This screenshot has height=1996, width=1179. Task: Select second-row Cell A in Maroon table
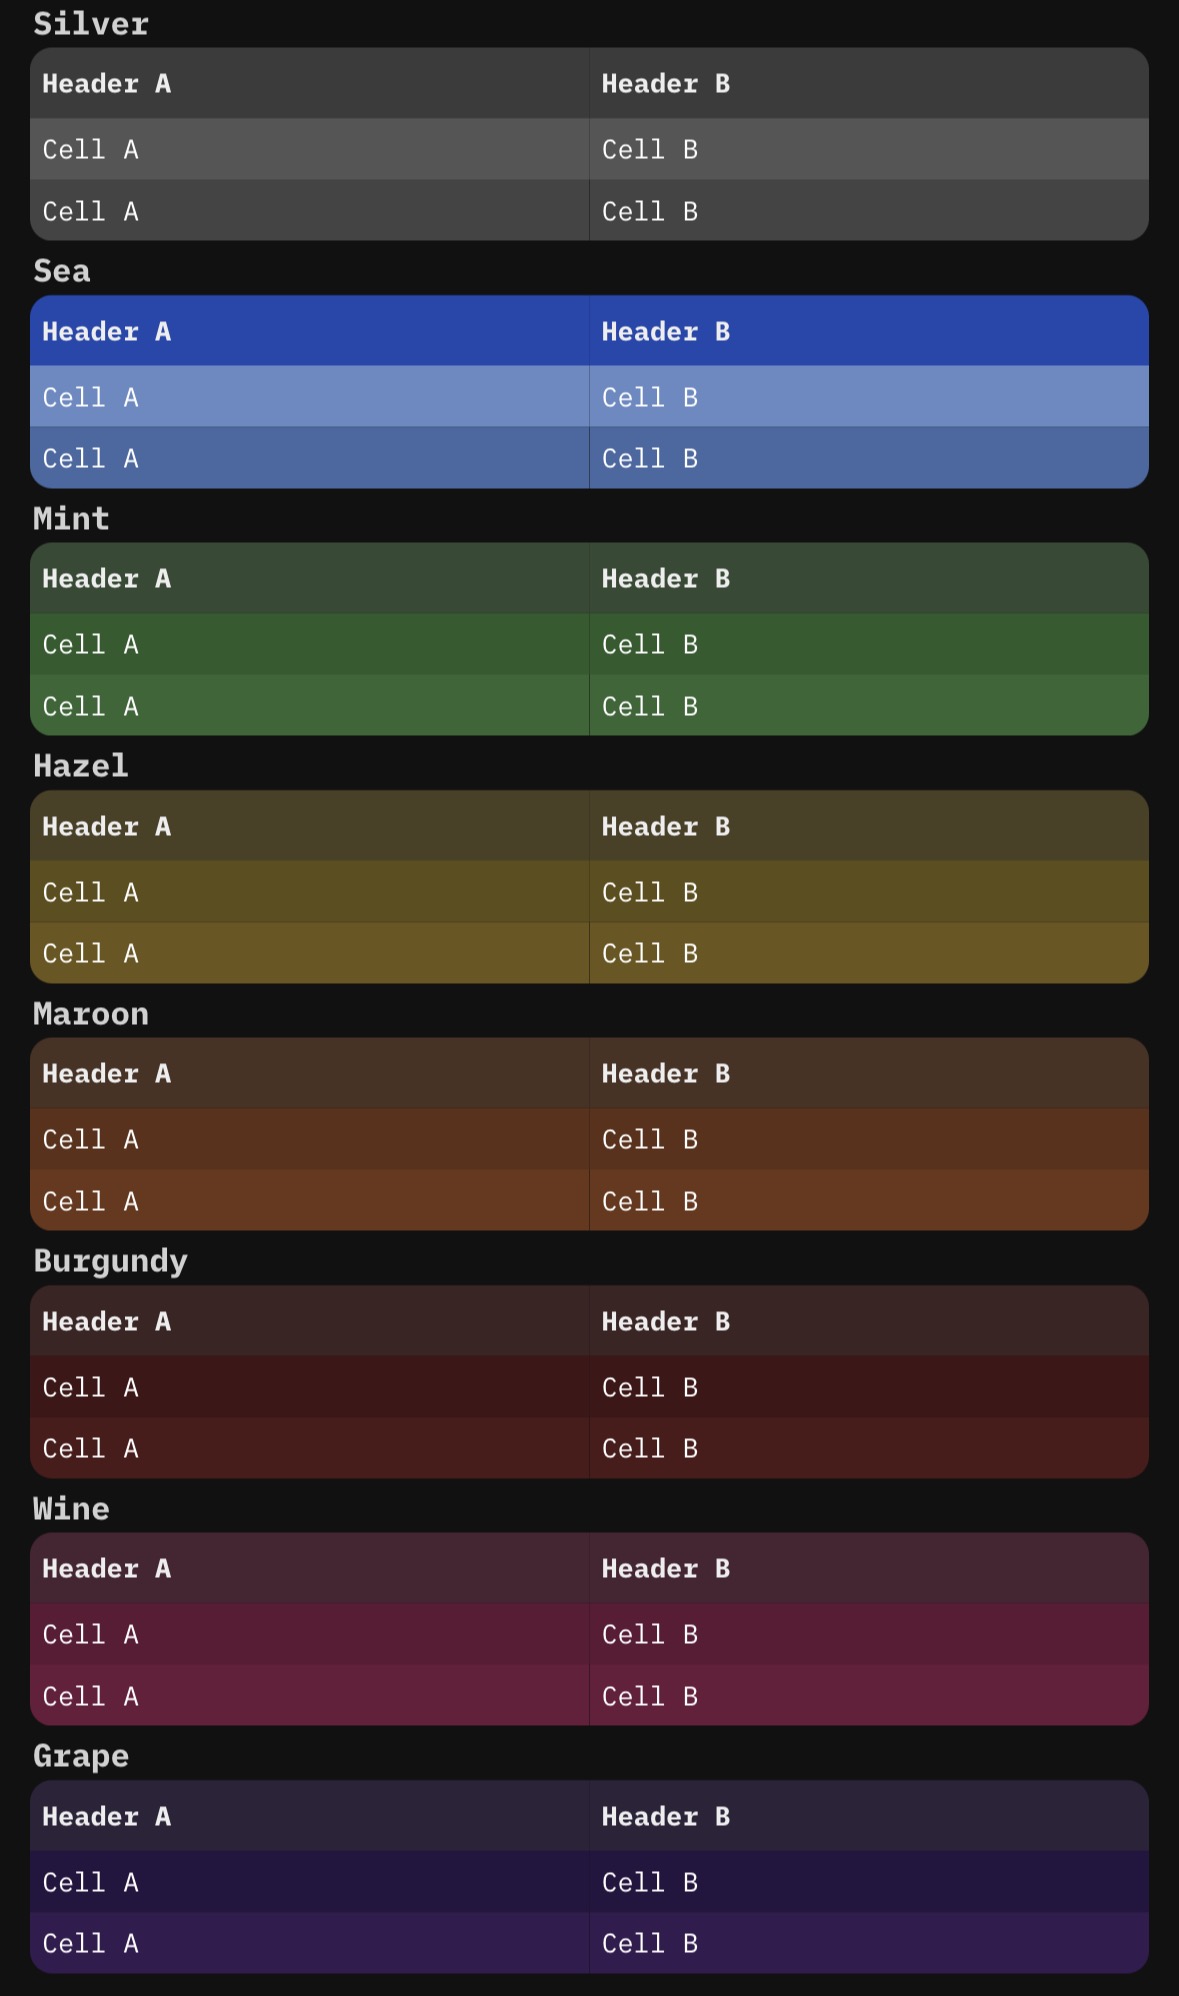(90, 1201)
